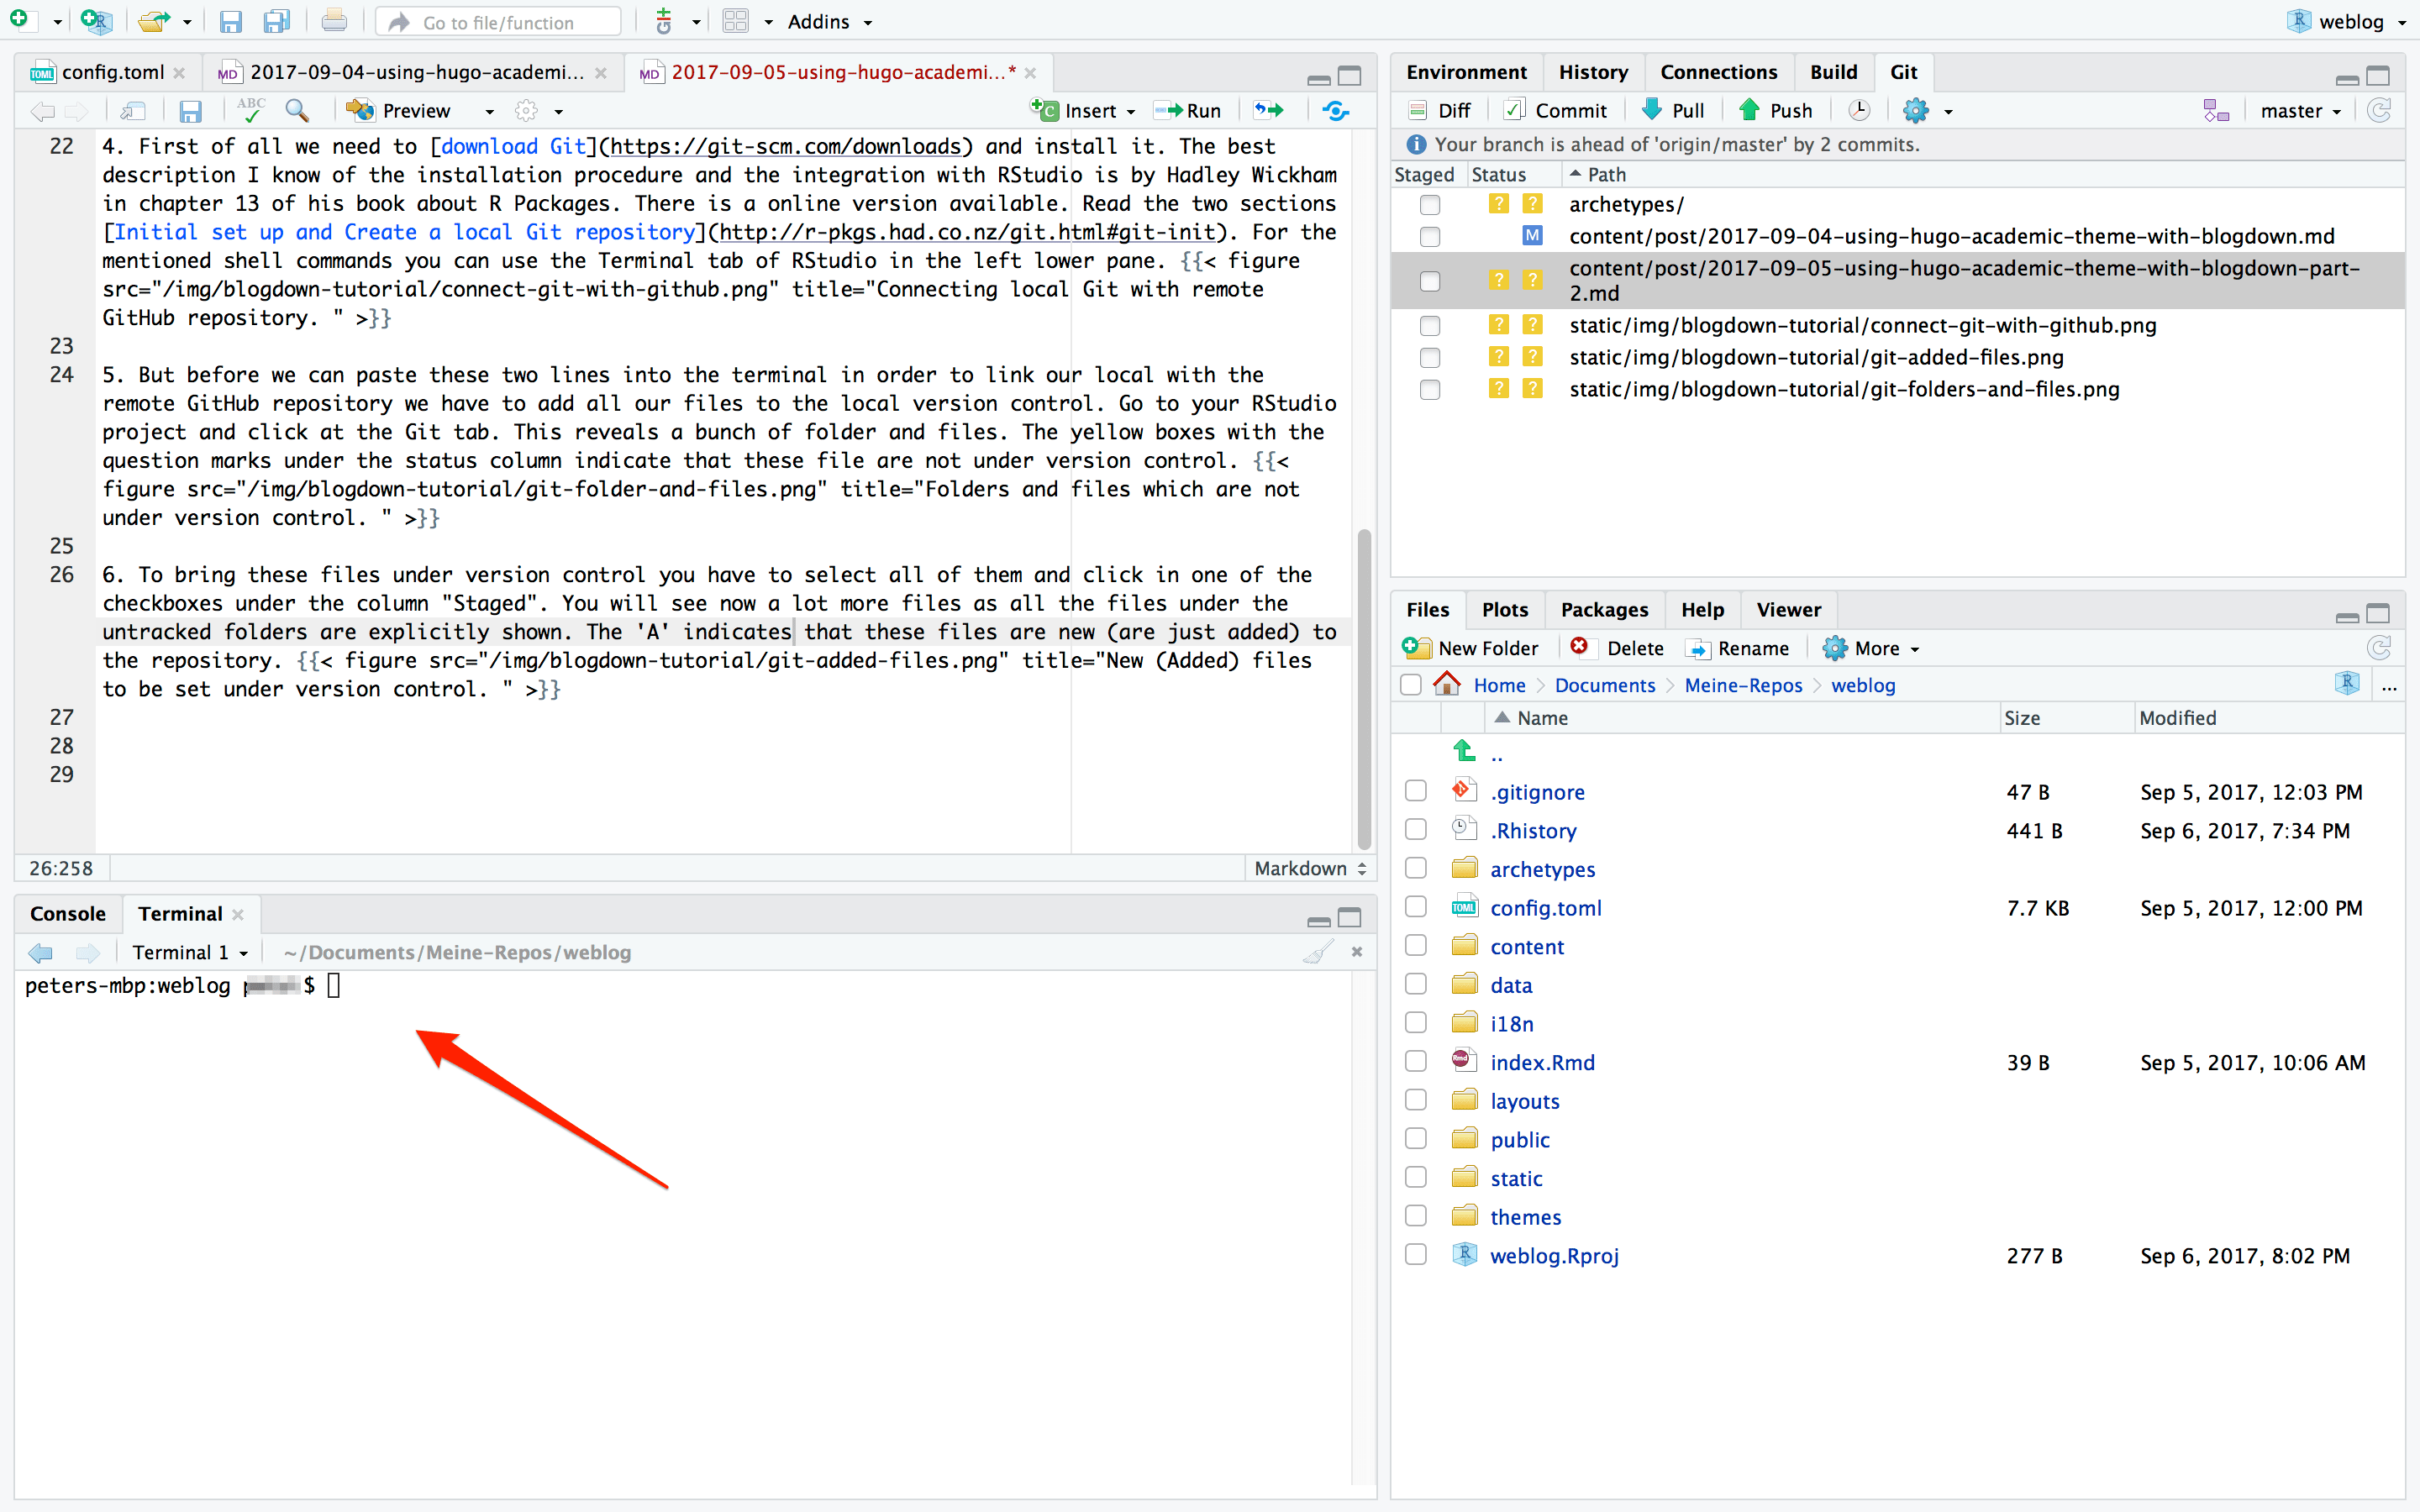Click the Go to file/function field
The width and height of the screenshot is (2420, 1512).
(x=498, y=21)
